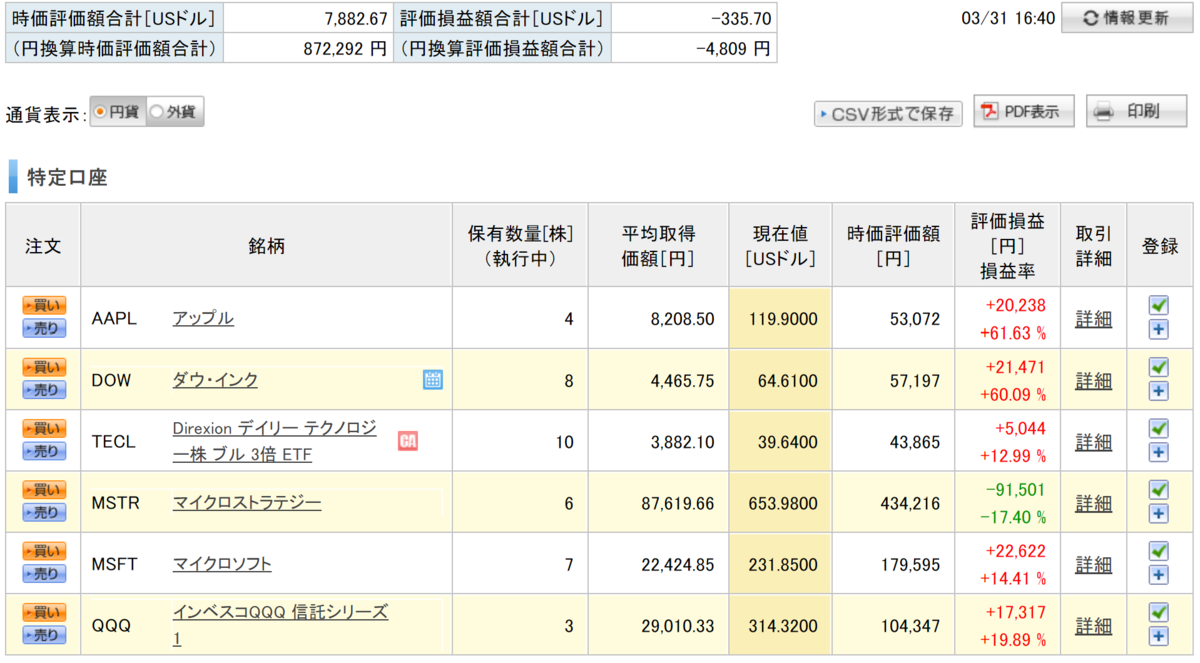Click the red CA icon in TECL row
The height and width of the screenshot is (663, 1200).
click(x=407, y=440)
